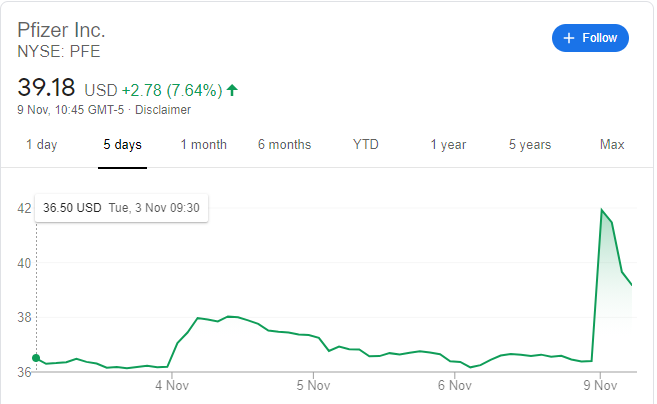
Task: Click the USD currency label beside the price
Action: coord(101,91)
